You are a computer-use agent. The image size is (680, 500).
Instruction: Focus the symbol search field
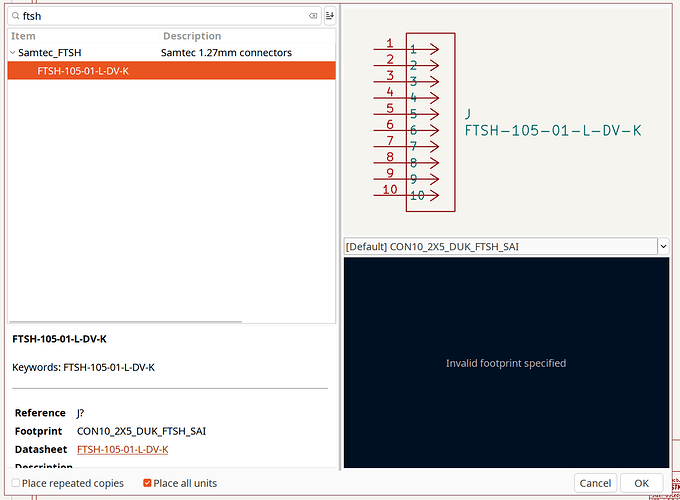coord(164,16)
